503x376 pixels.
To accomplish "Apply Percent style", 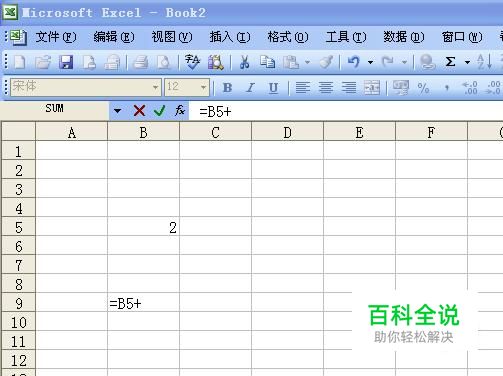I will (423, 88).
